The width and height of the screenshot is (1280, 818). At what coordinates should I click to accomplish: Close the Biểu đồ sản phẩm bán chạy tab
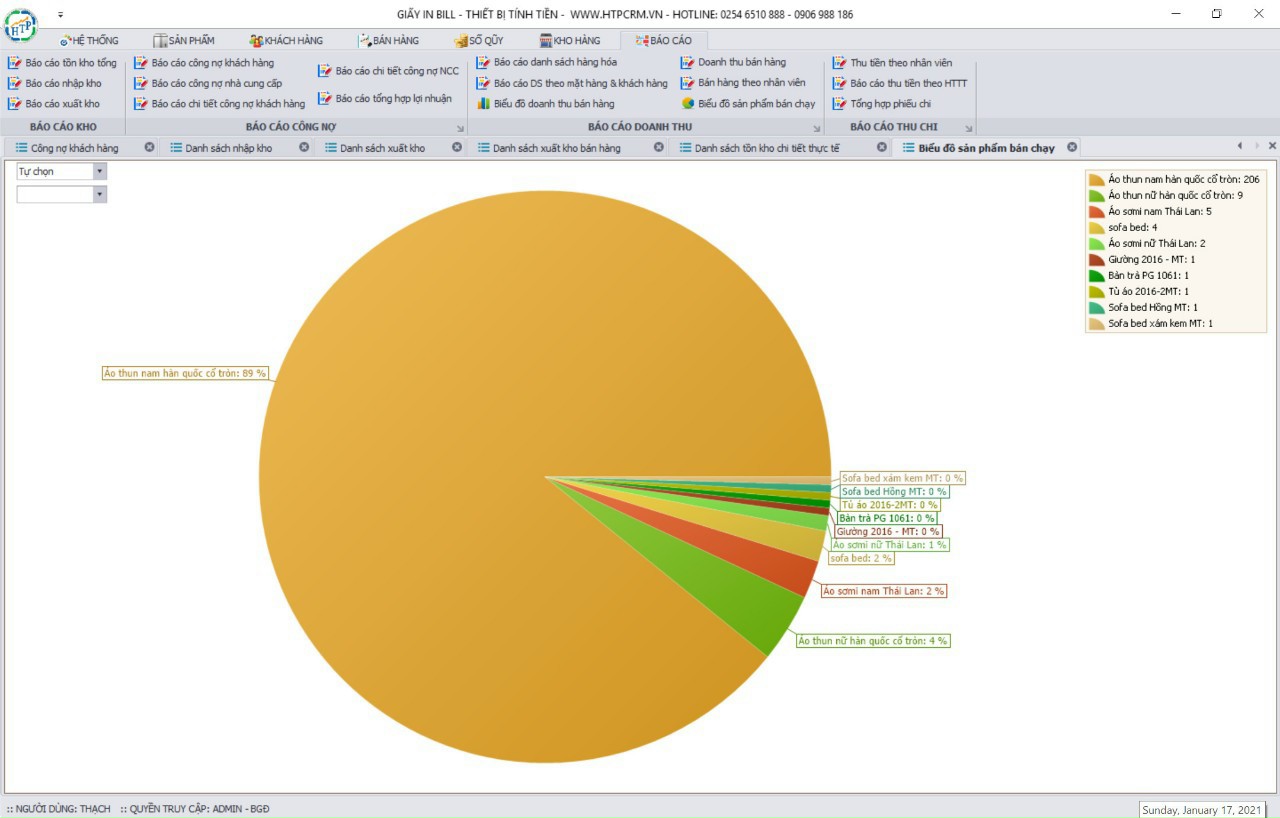click(x=1072, y=147)
